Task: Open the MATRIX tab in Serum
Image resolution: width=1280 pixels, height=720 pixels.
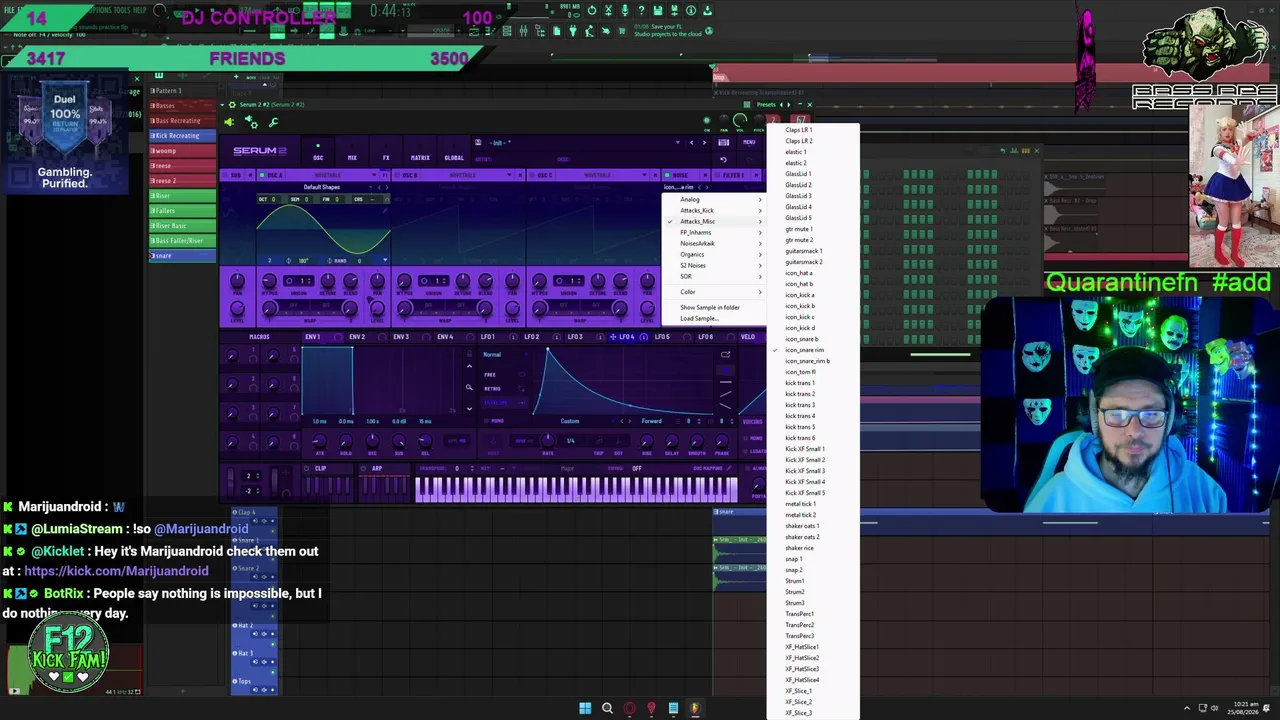Action: point(420,157)
